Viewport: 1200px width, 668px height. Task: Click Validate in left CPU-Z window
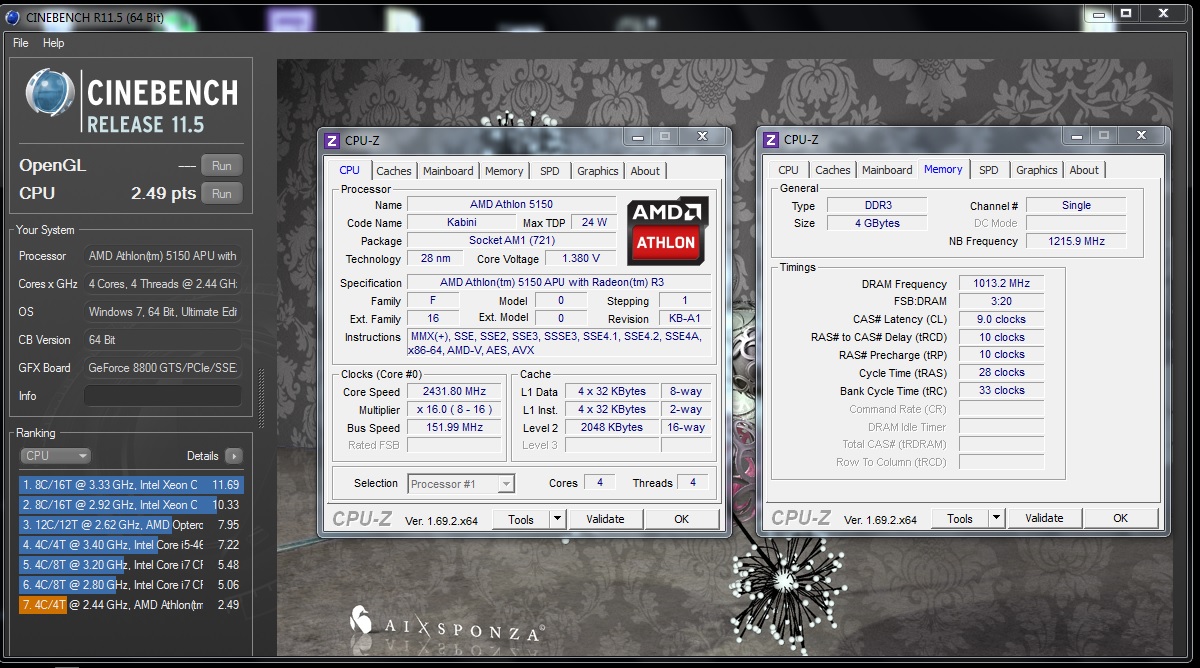(x=605, y=519)
